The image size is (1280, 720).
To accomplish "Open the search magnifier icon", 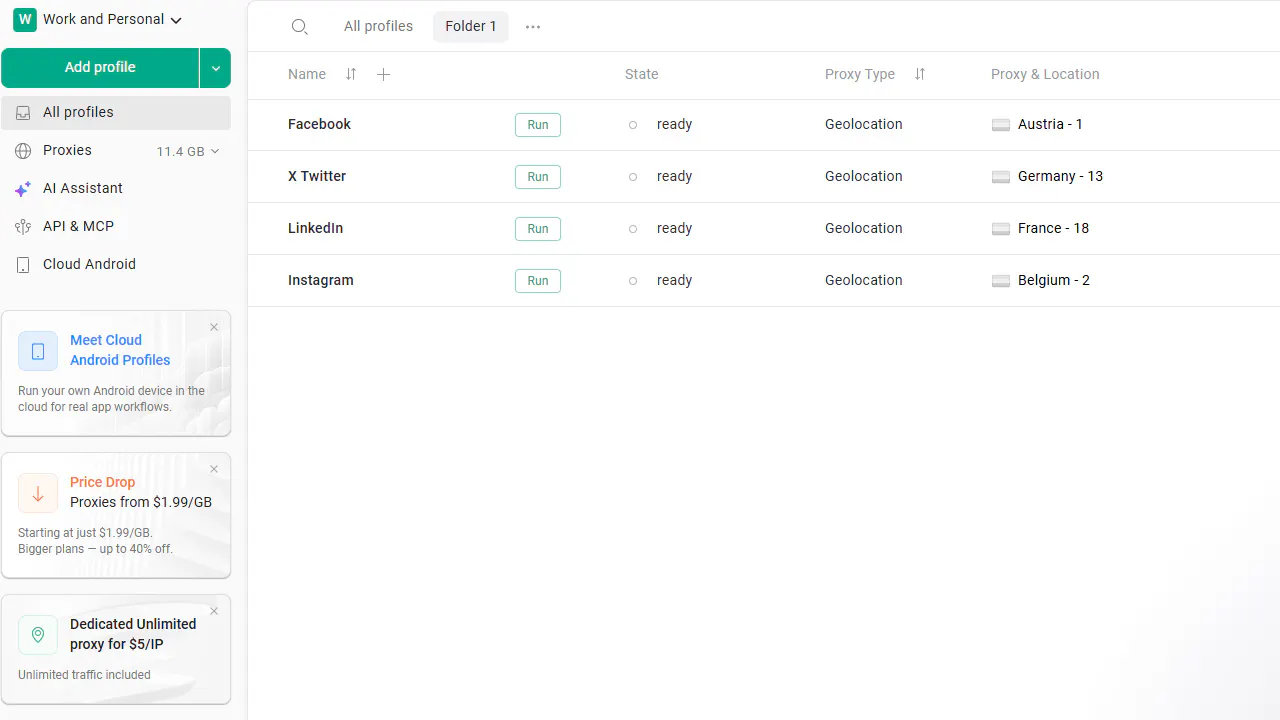I will pyautogui.click(x=299, y=27).
